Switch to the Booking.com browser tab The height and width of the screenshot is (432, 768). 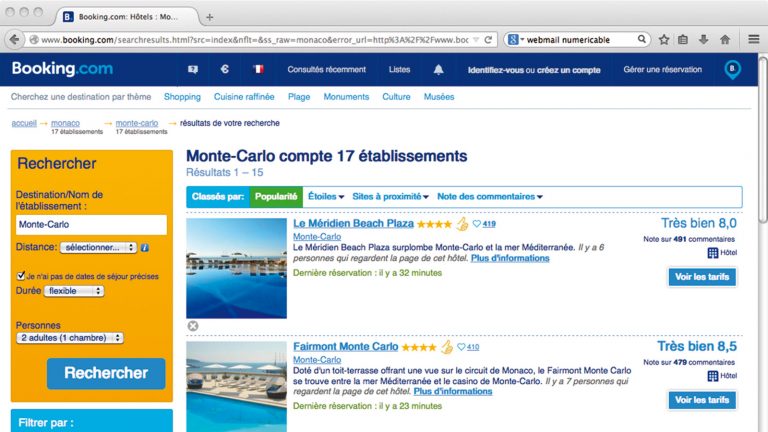[127, 17]
